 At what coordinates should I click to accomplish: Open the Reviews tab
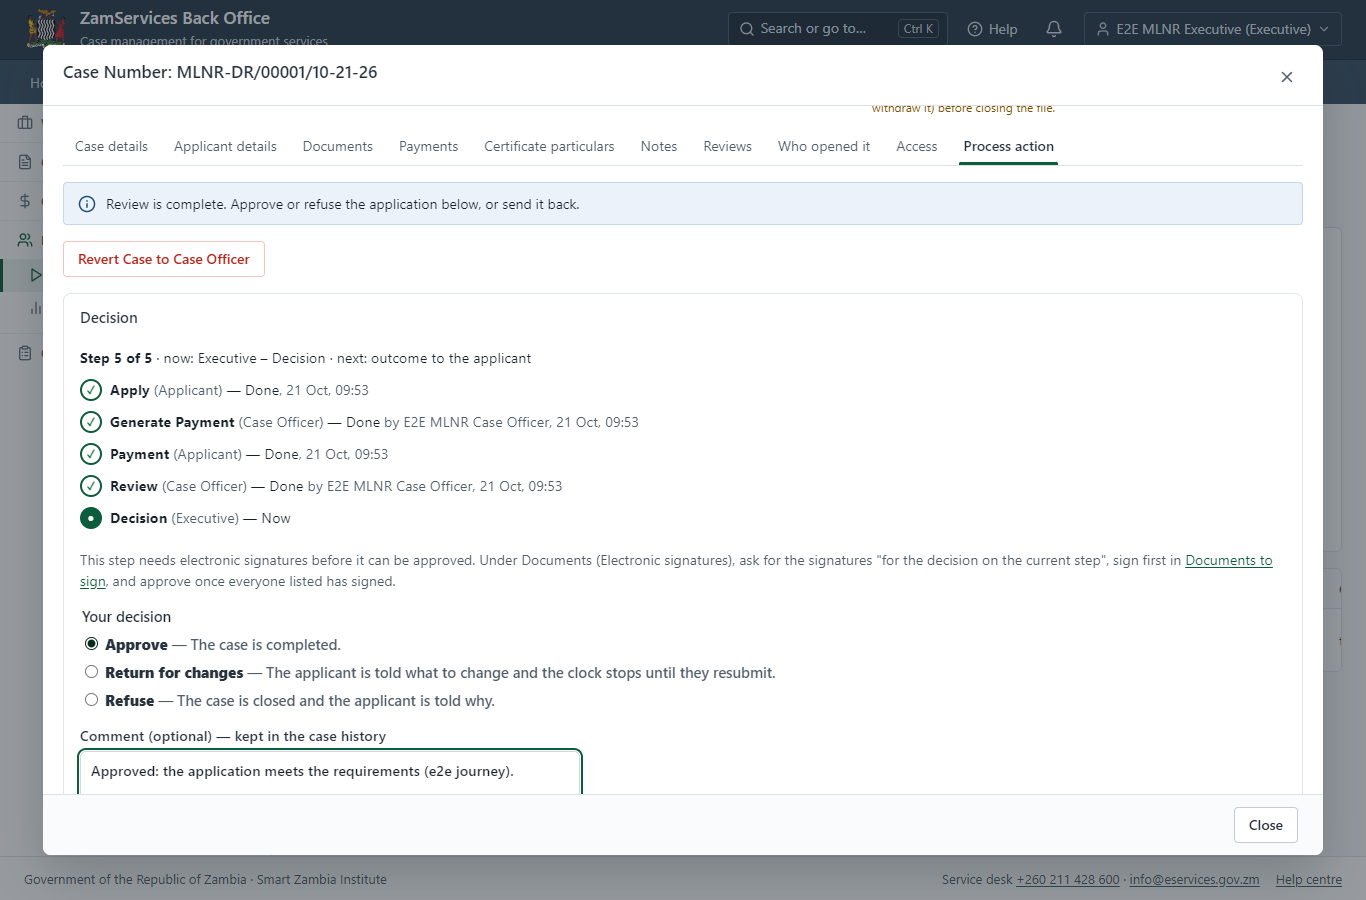coord(727,146)
